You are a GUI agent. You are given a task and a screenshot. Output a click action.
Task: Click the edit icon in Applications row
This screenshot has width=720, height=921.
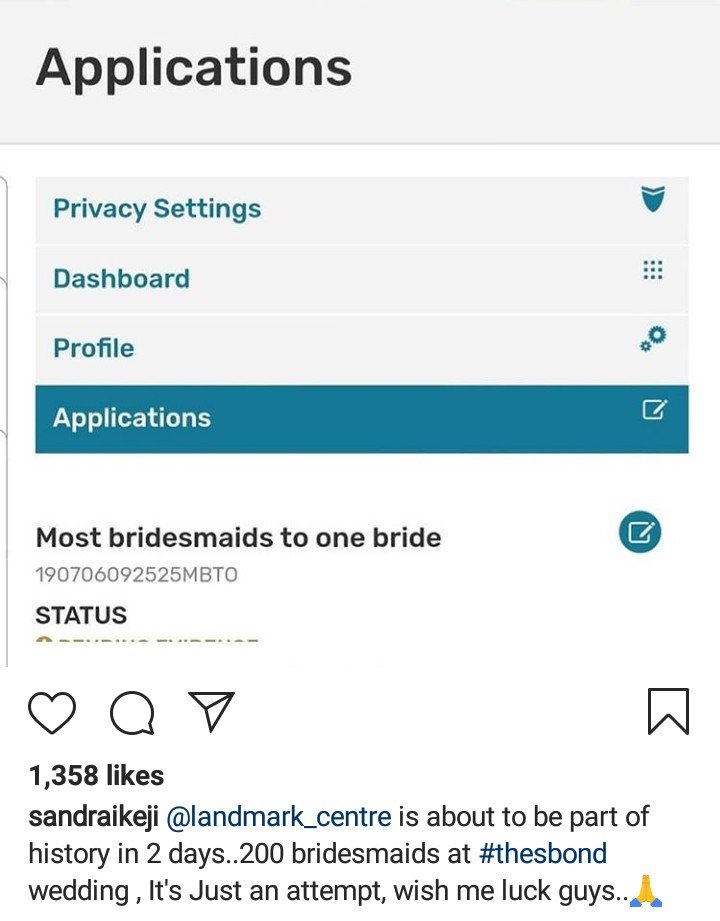pos(653,410)
